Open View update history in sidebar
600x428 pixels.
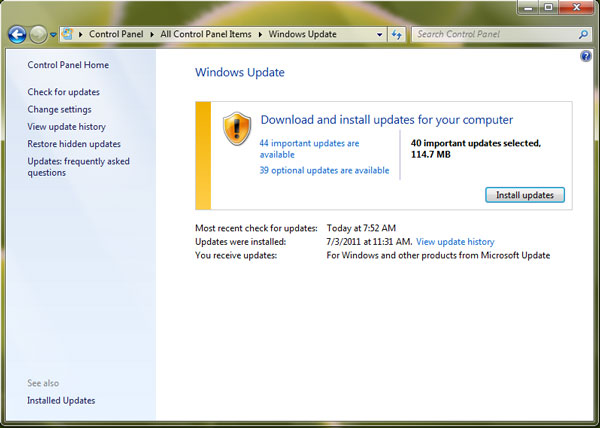pyautogui.click(x=67, y=127)
